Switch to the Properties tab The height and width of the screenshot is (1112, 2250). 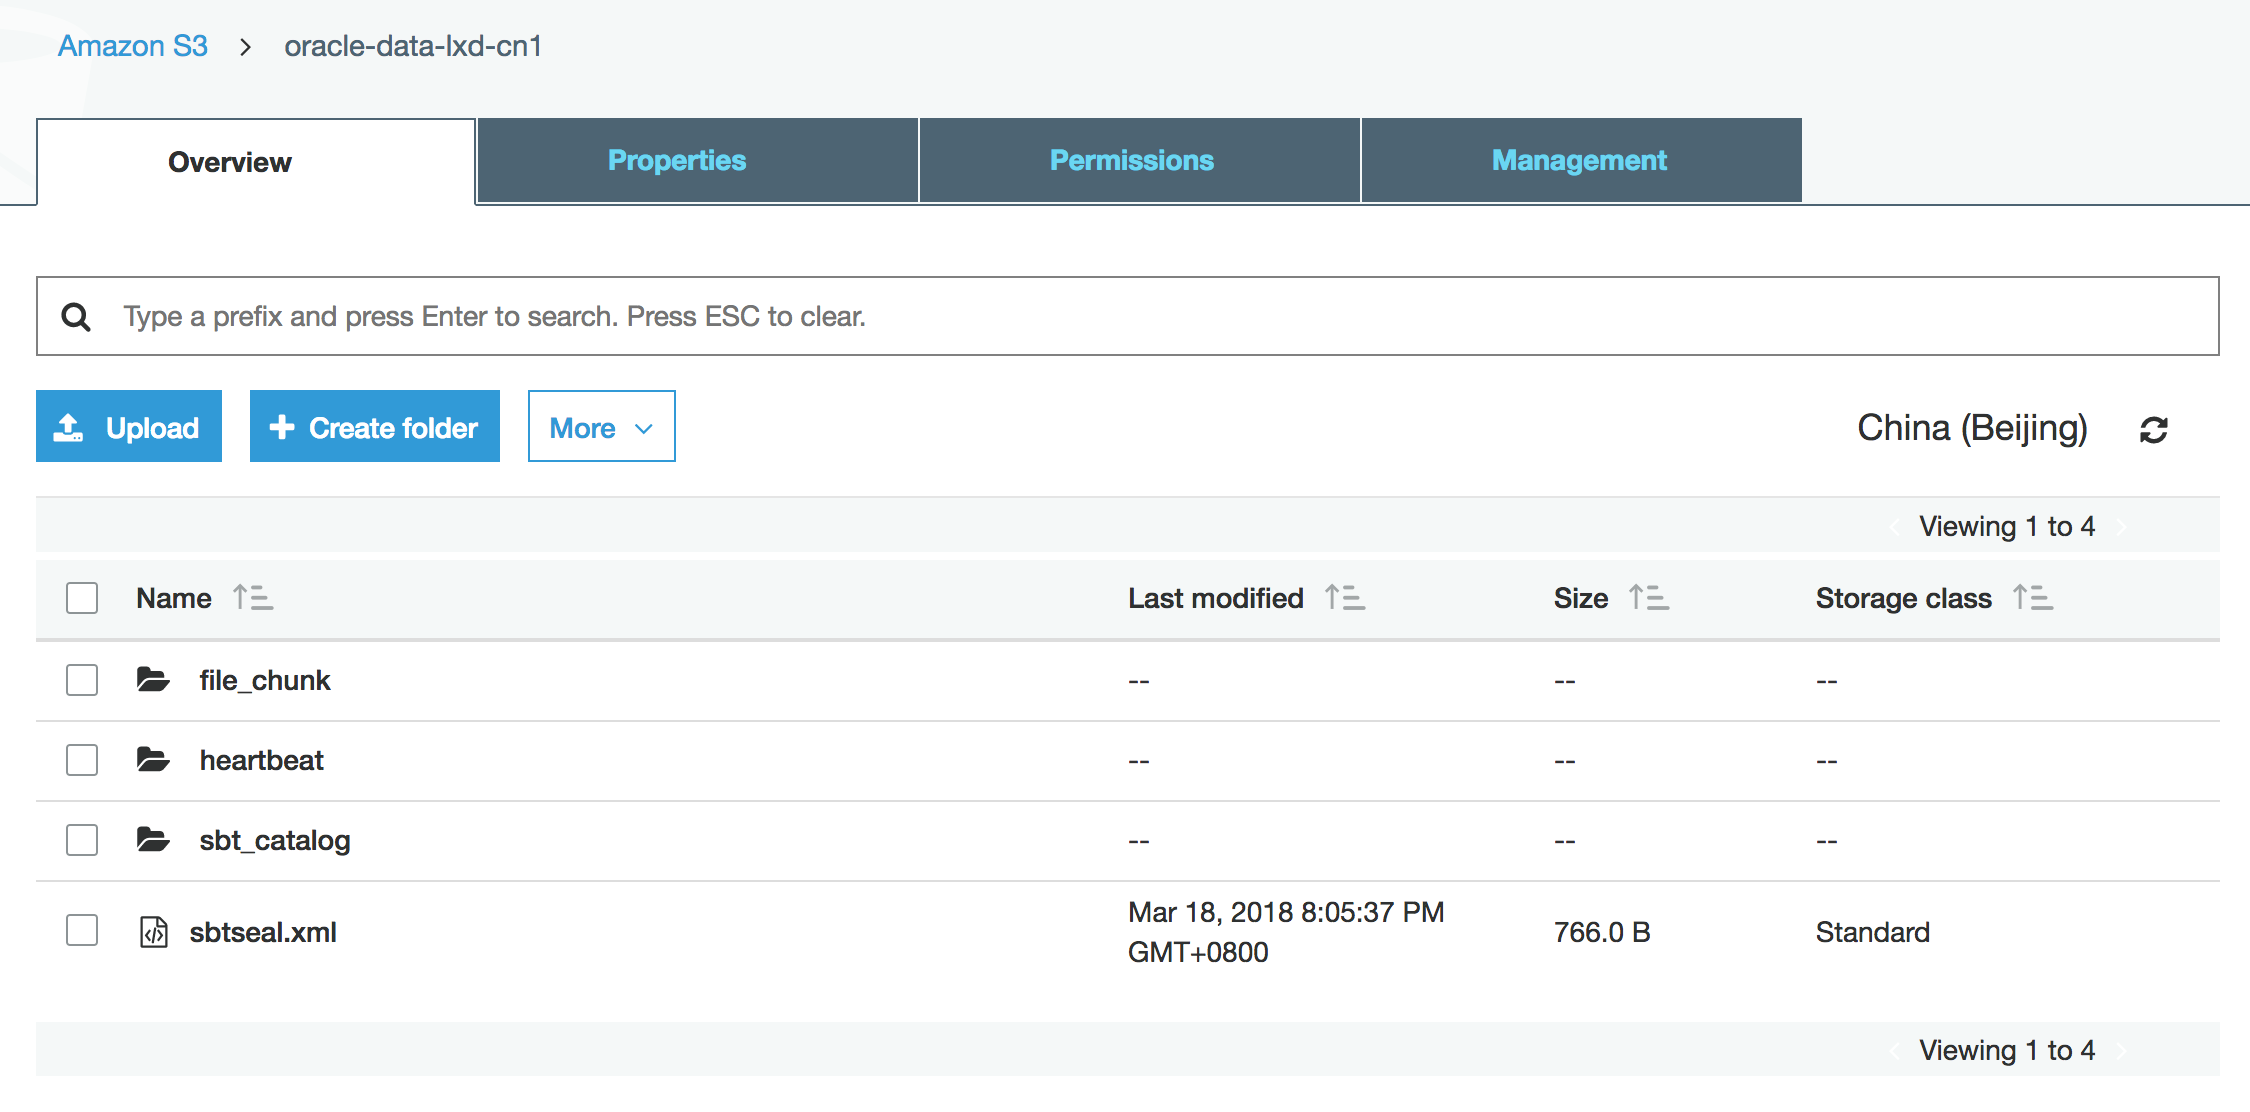click(x=677, y=161)
